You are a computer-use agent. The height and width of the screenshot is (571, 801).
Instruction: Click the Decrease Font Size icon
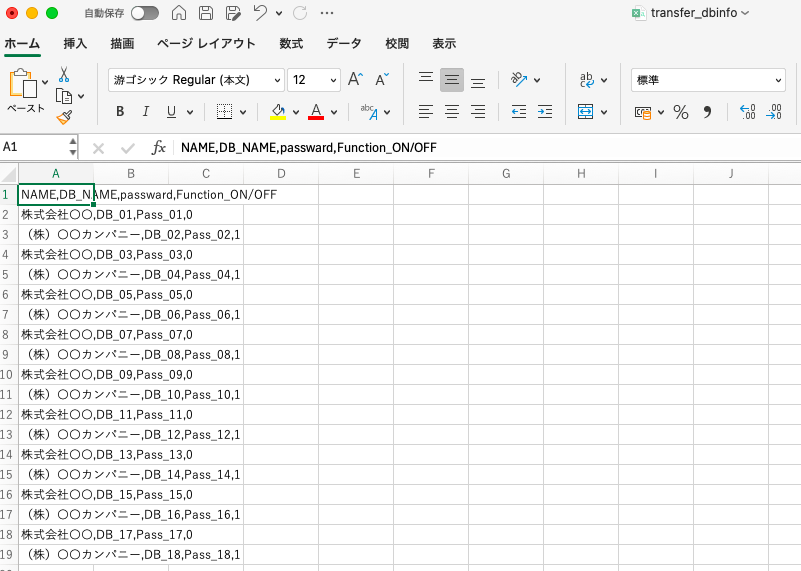coord(382,80)
